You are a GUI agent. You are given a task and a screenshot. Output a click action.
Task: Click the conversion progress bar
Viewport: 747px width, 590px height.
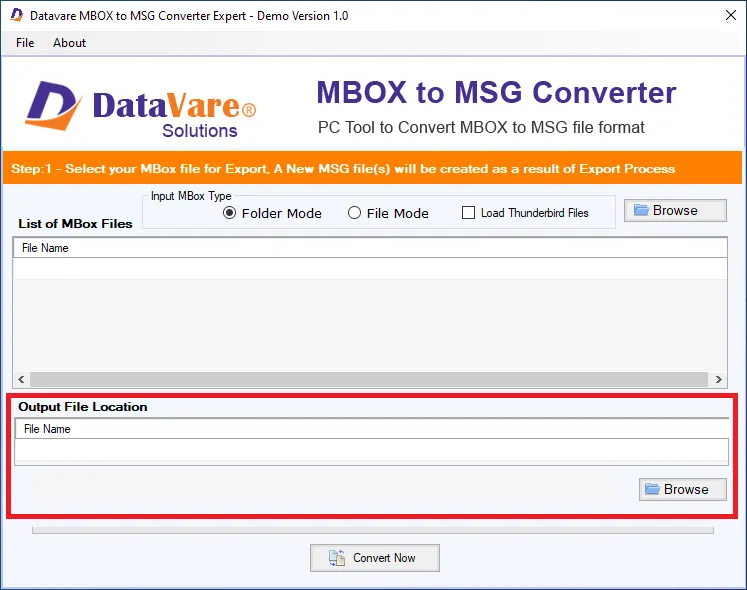tap(373, 530)
